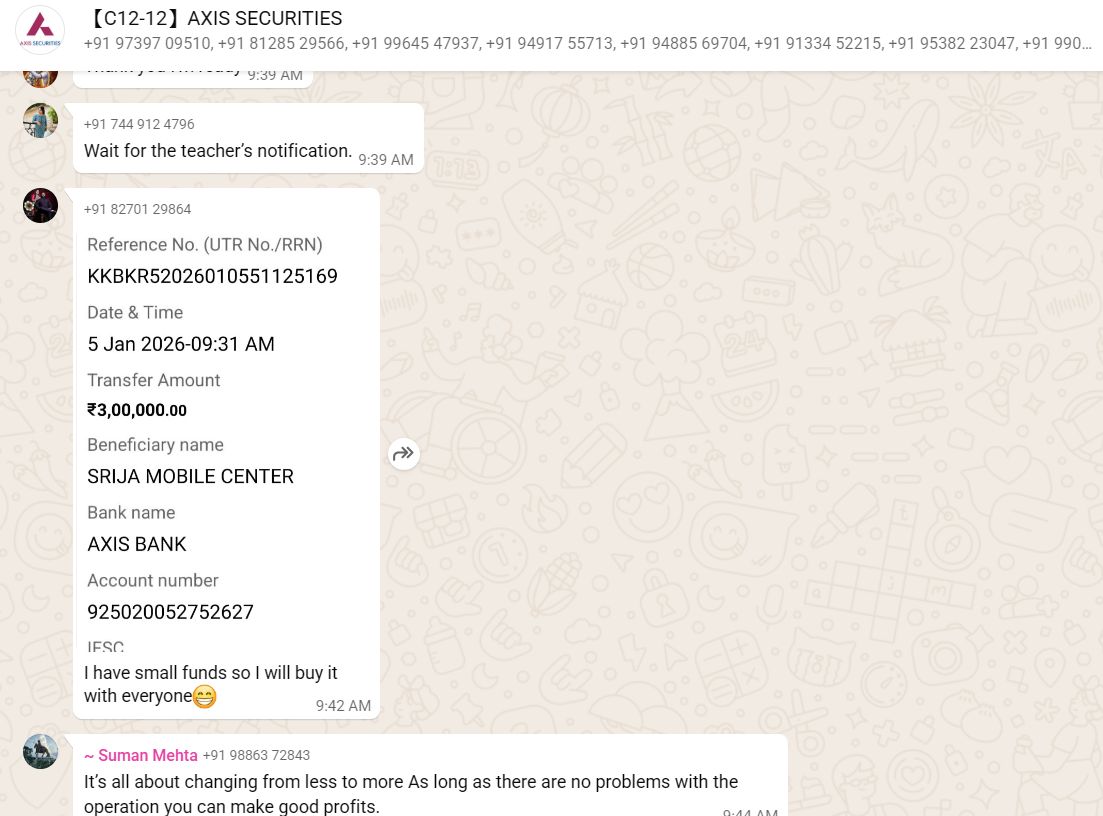
Task: Open avatar of +91 82701 29864 sender
Action: pyautogui.click(x=40, y=205)
